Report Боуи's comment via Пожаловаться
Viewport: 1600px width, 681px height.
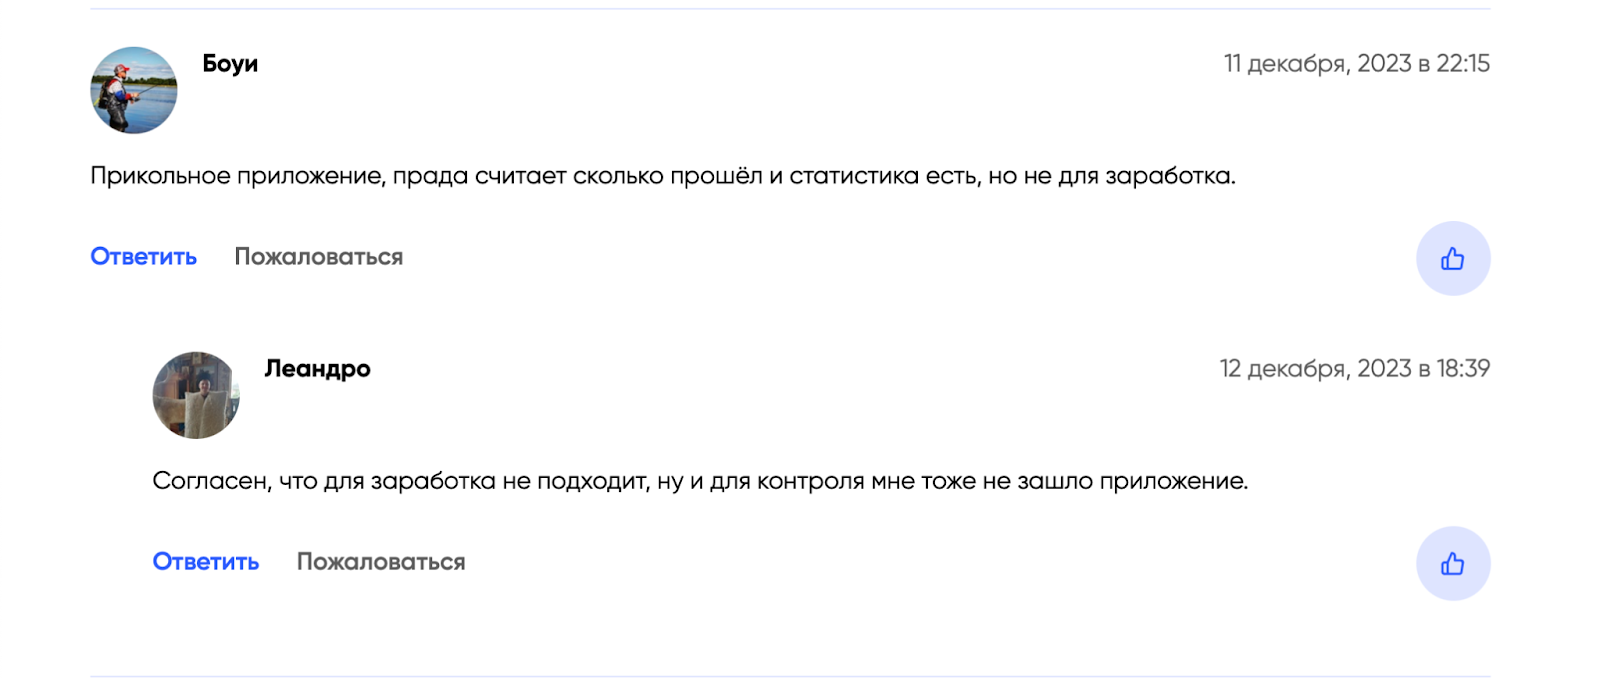click(x=319, y=257)
